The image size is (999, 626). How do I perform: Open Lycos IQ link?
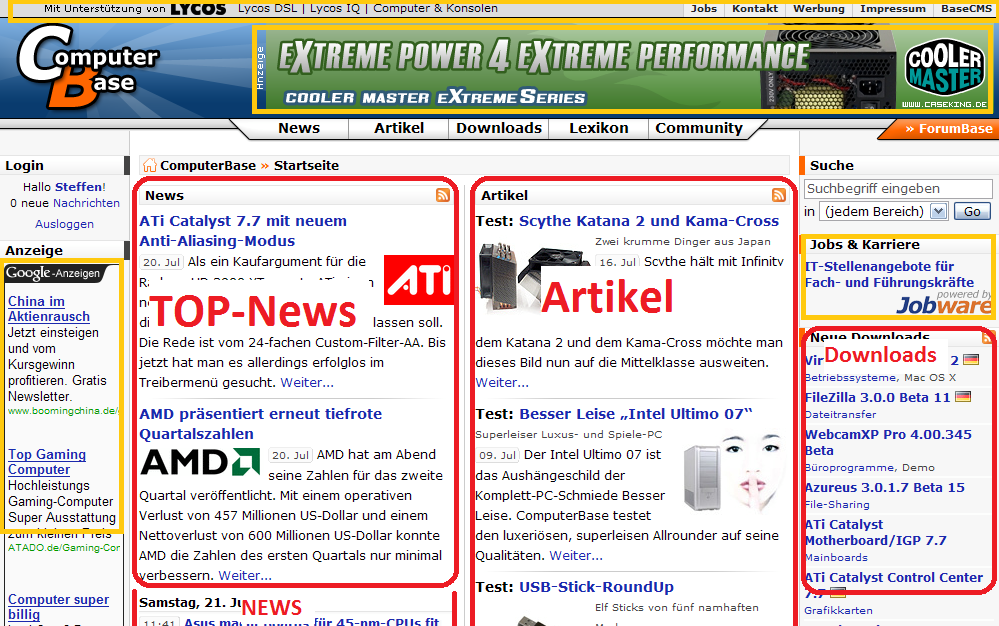tap(335, 8)
